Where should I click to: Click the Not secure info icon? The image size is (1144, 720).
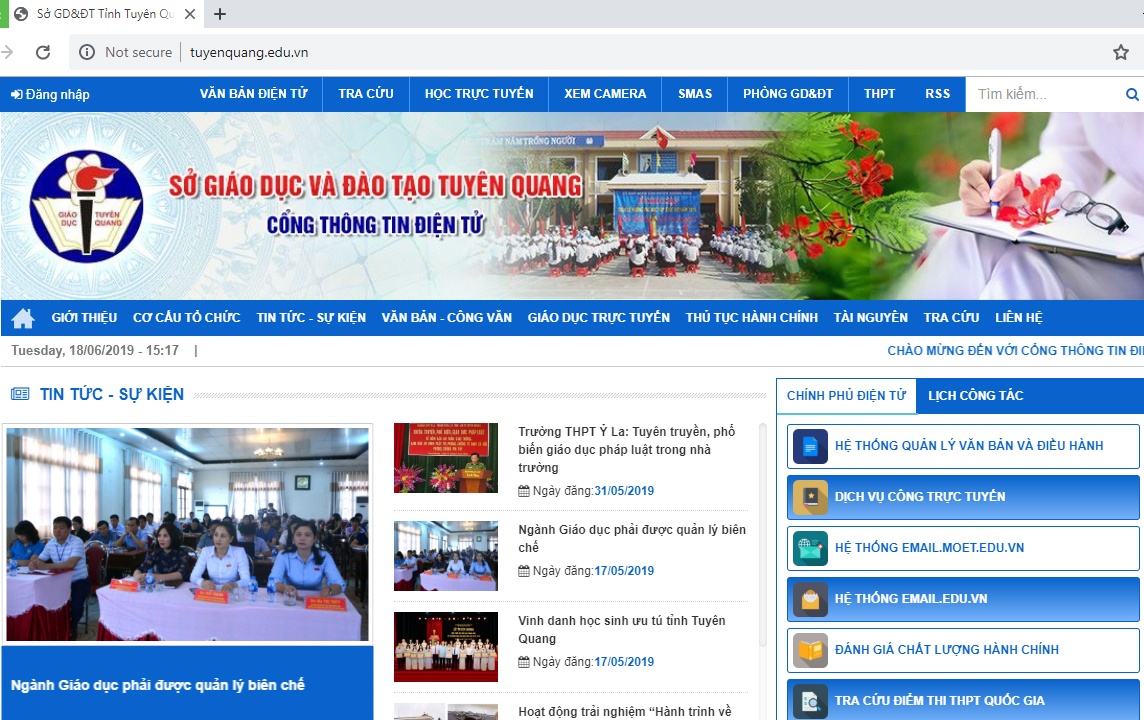click(89, 52)
